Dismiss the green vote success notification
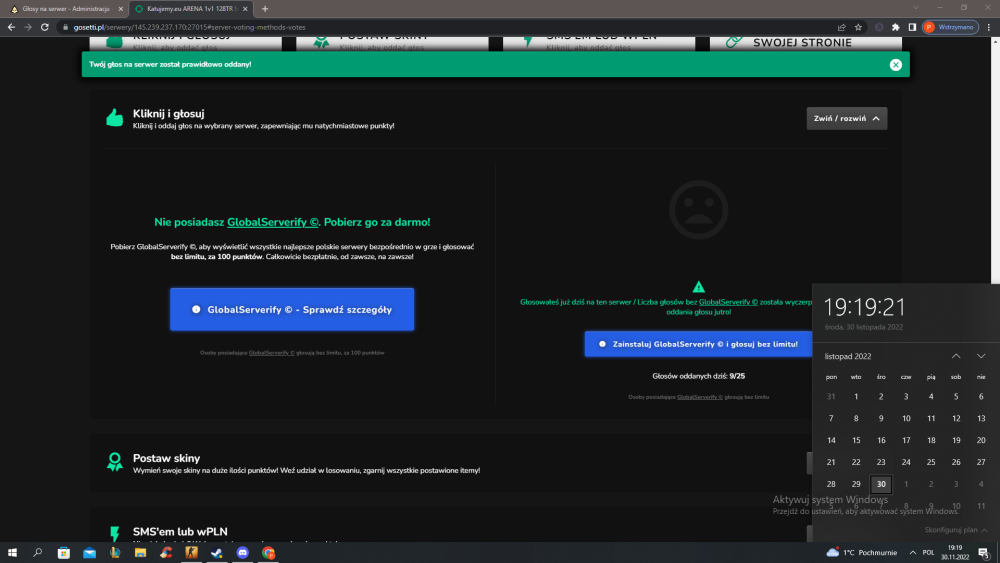Image resolution: width=1000 pixels, height=563 pixels. (x=895, y=64)
